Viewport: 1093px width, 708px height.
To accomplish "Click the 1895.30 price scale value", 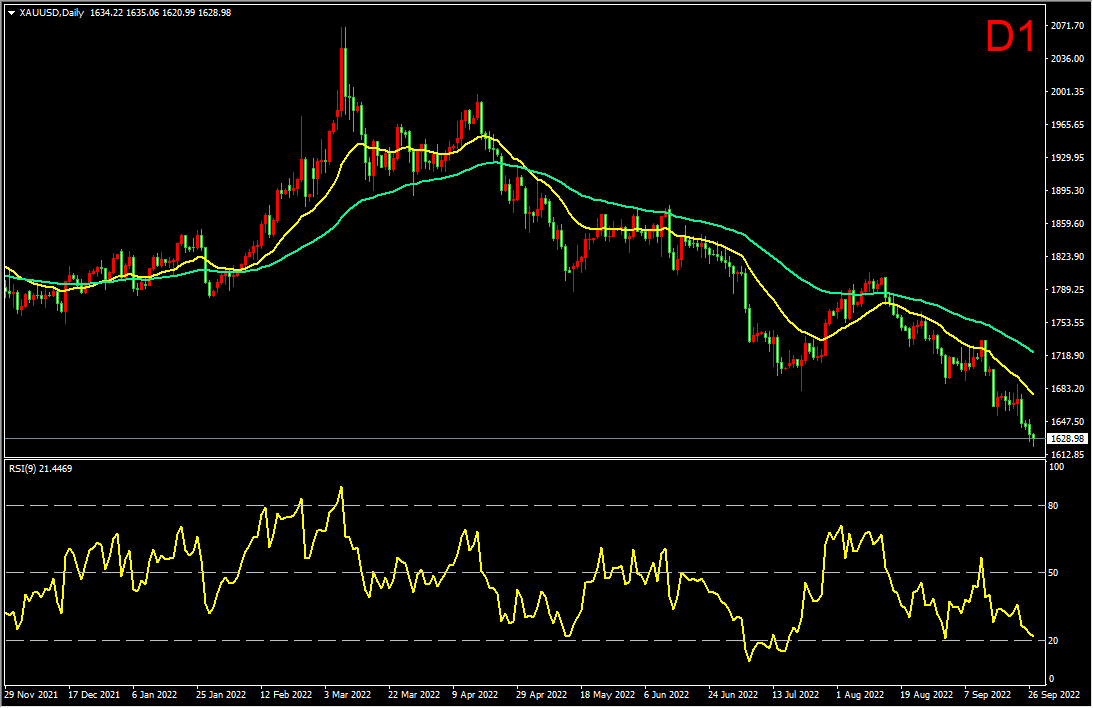I will click(1067, 190).
